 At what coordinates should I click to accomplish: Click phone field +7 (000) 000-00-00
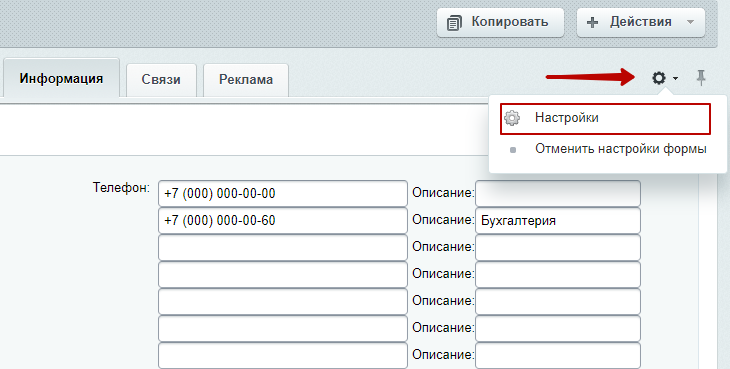283,194
